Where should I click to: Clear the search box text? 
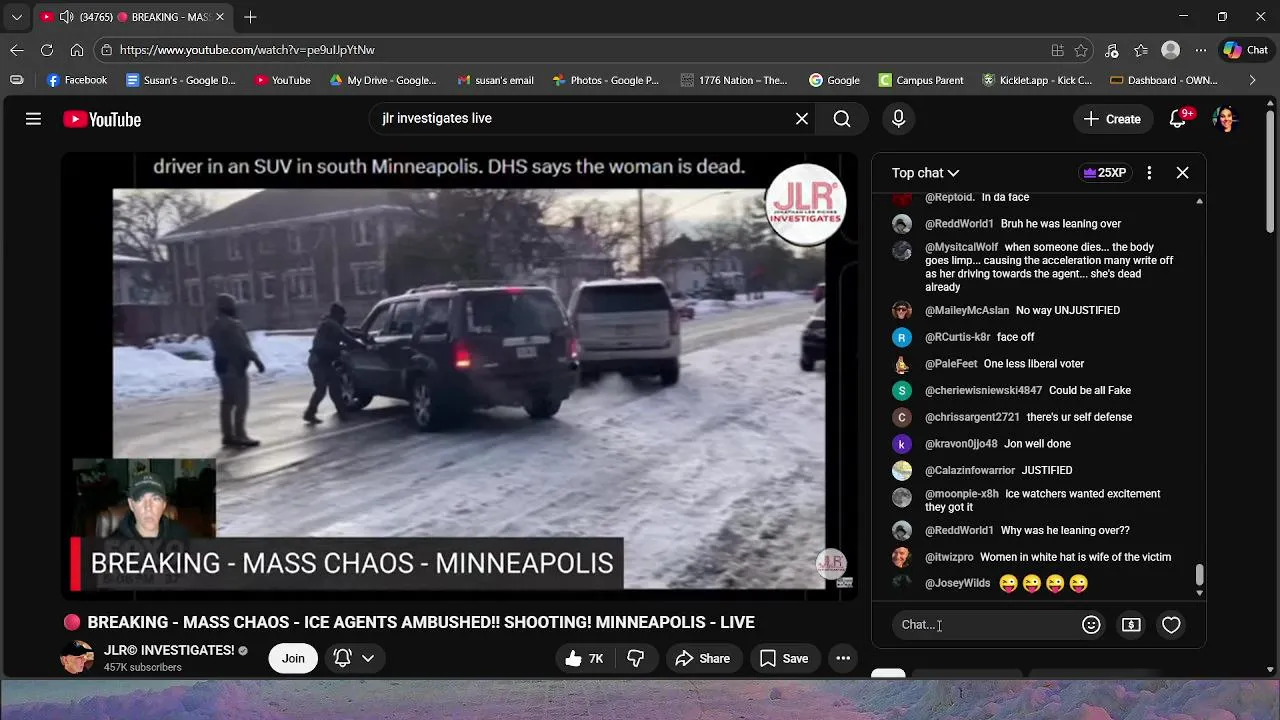coord(802,119)
